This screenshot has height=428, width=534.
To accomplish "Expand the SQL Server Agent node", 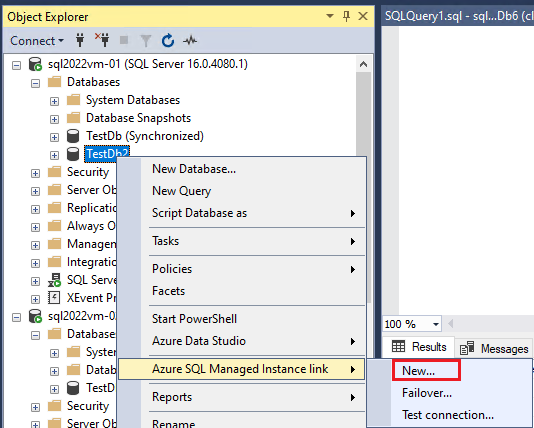I will 35,281.
